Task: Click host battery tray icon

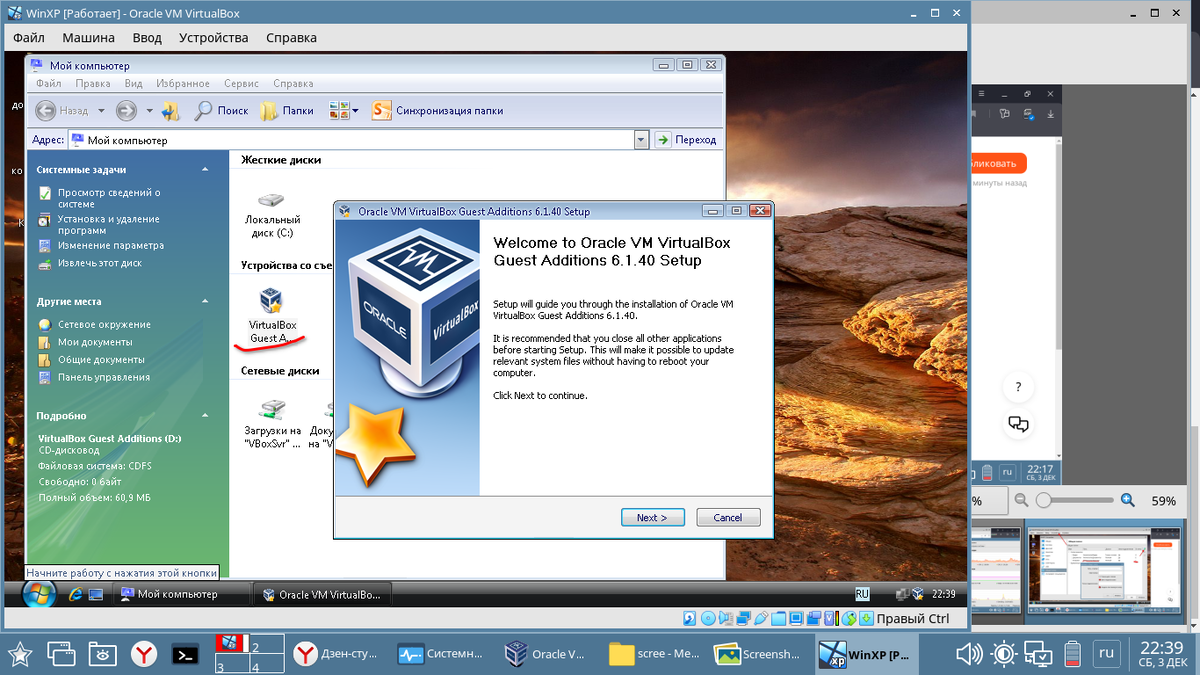Action: [x=1073, y=654]
